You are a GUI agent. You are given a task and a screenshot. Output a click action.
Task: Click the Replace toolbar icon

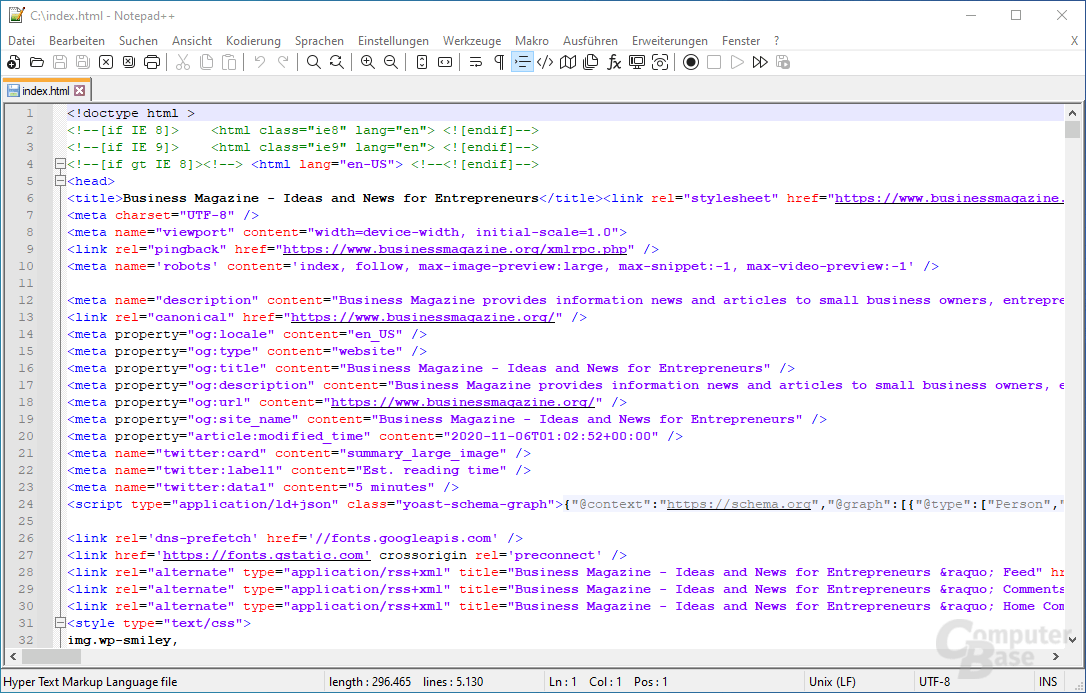pyautogui.click(x=334, y=62)
